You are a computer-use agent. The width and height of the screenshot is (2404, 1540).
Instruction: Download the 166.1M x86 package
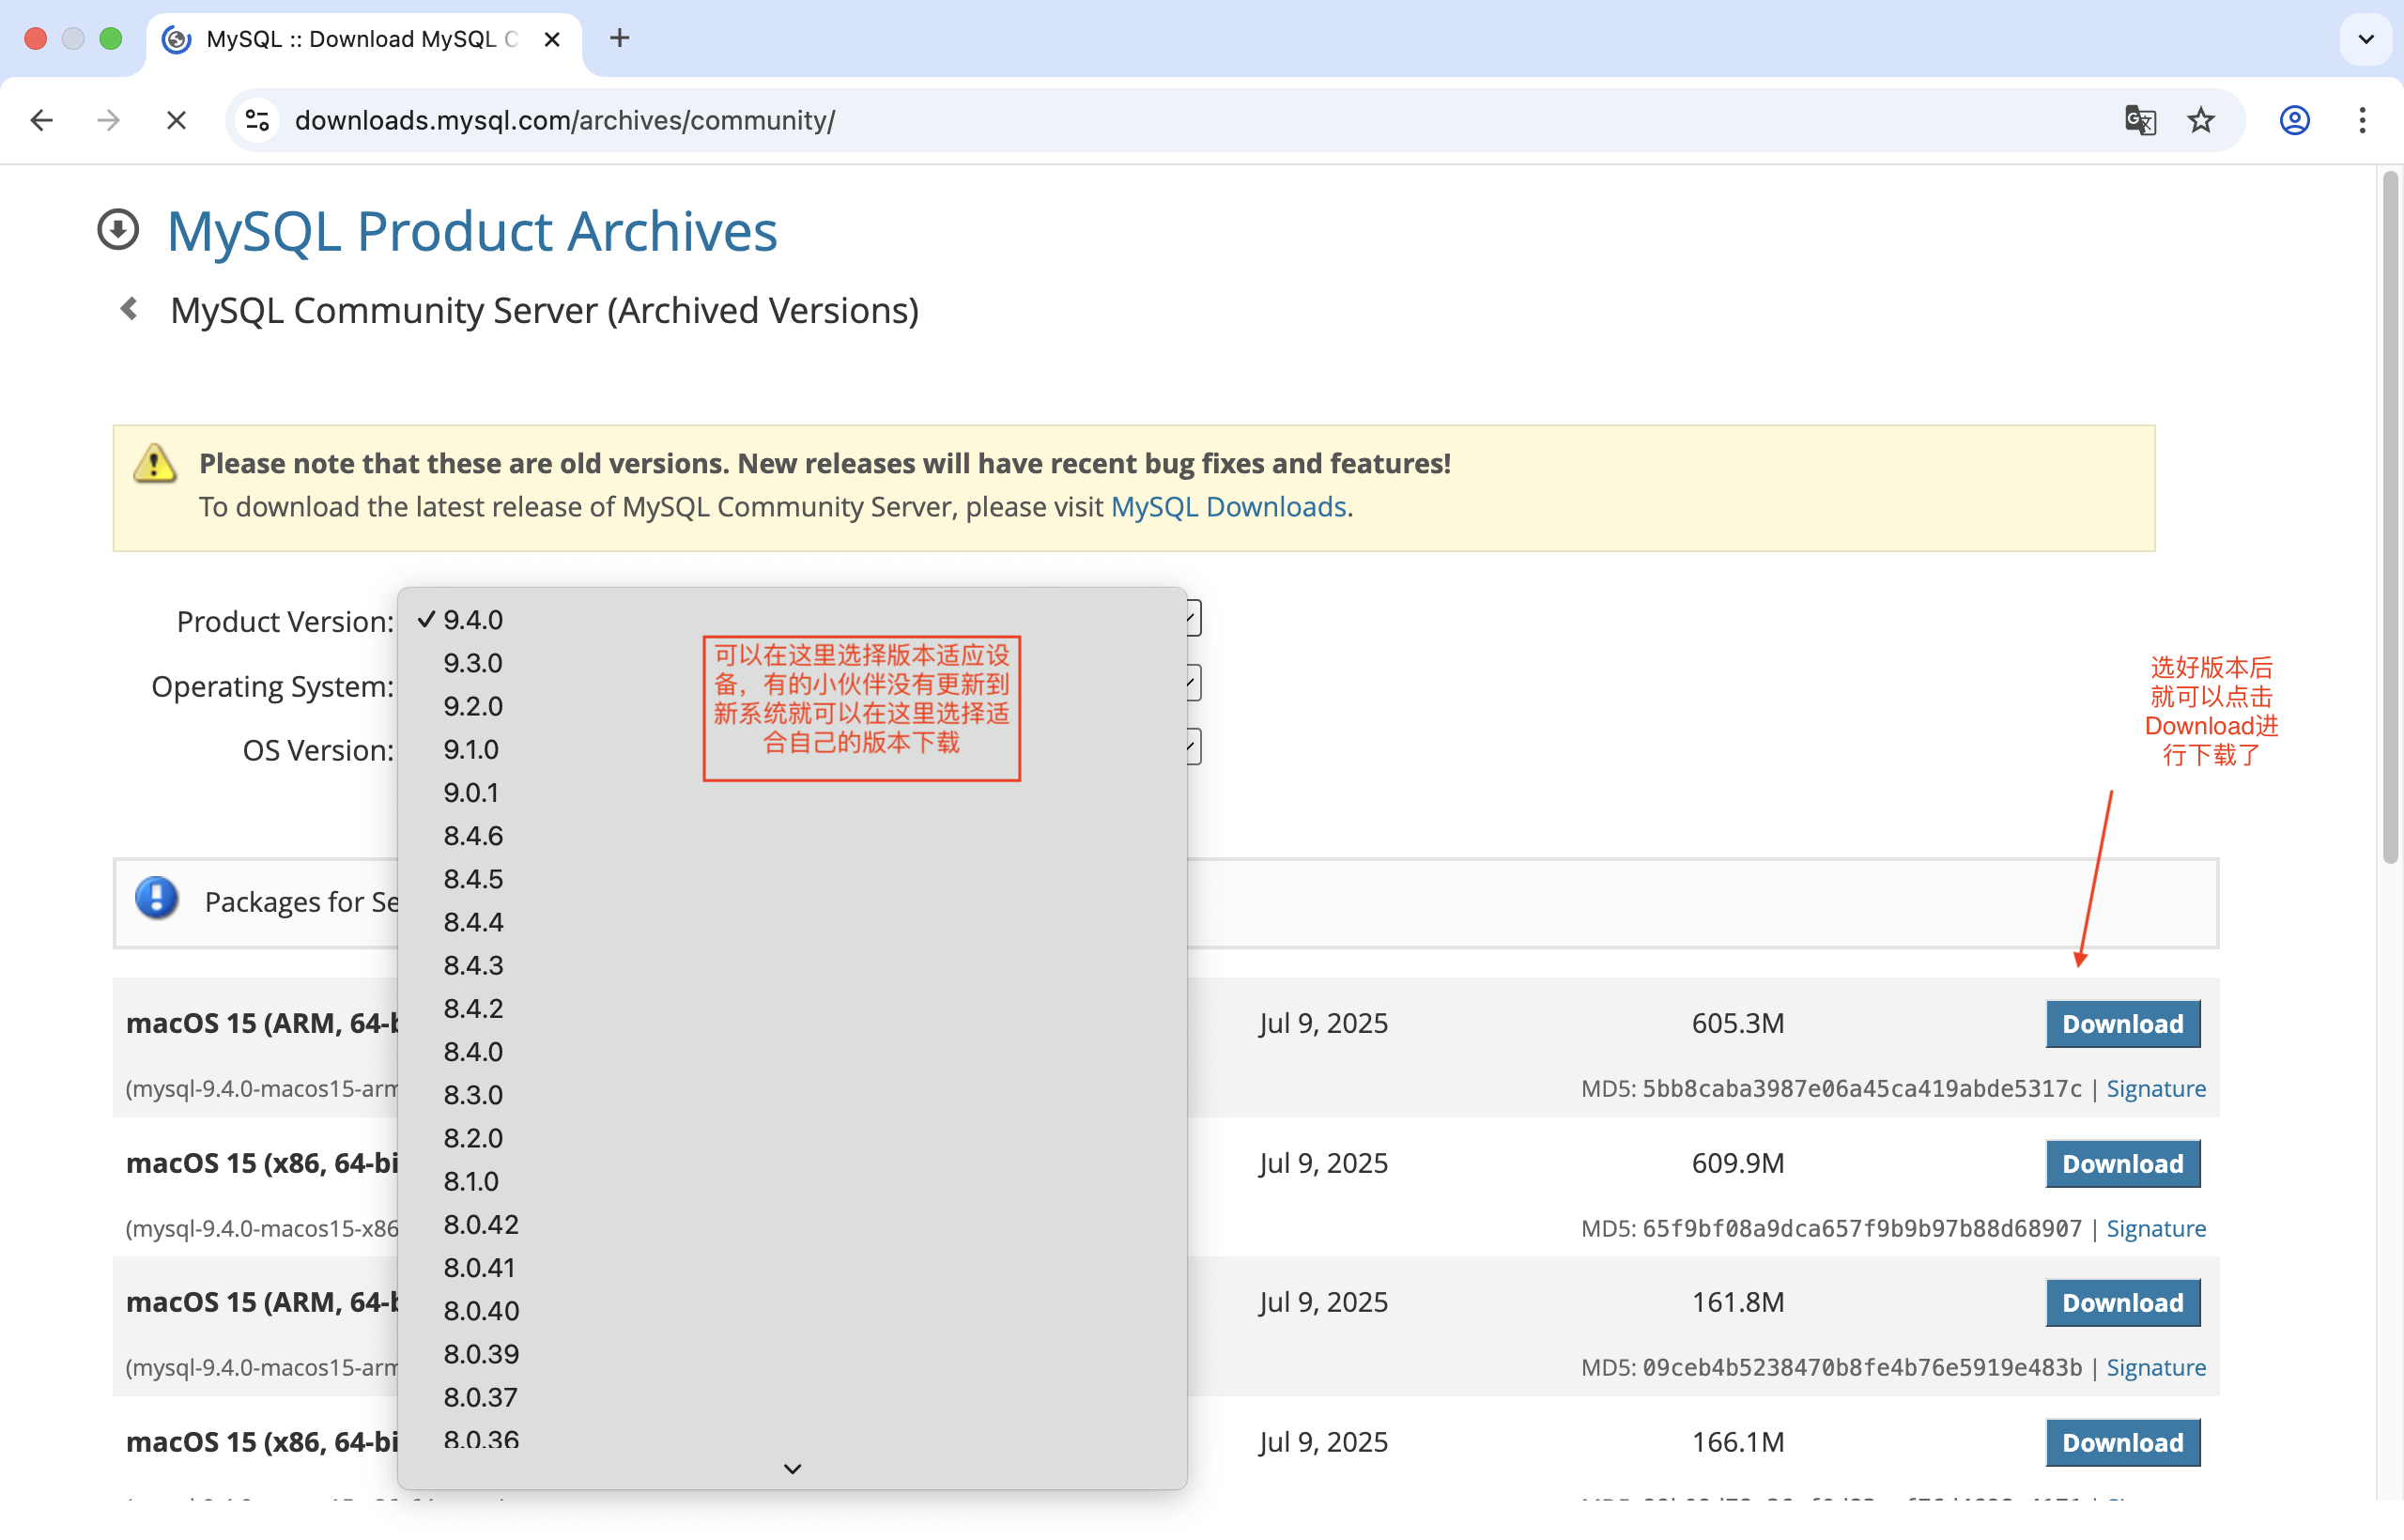tap(2122, 1442)
